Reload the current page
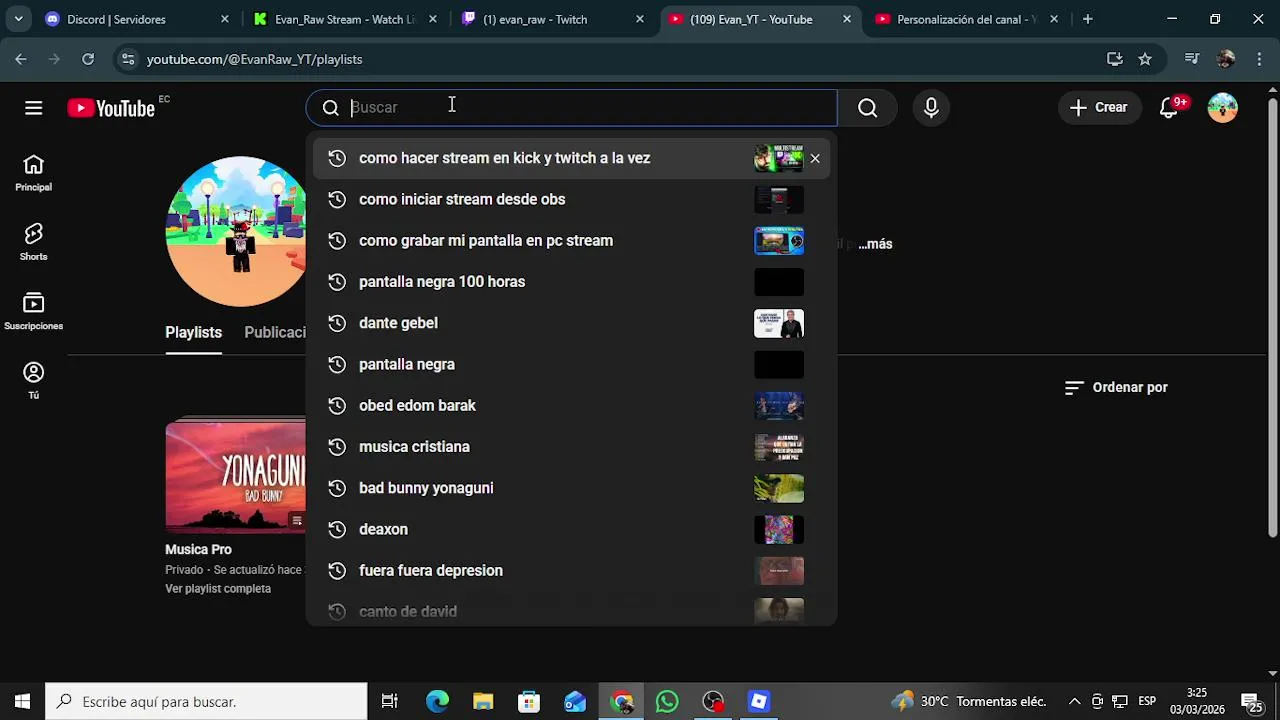1280x720 pixels. [88, 59]
